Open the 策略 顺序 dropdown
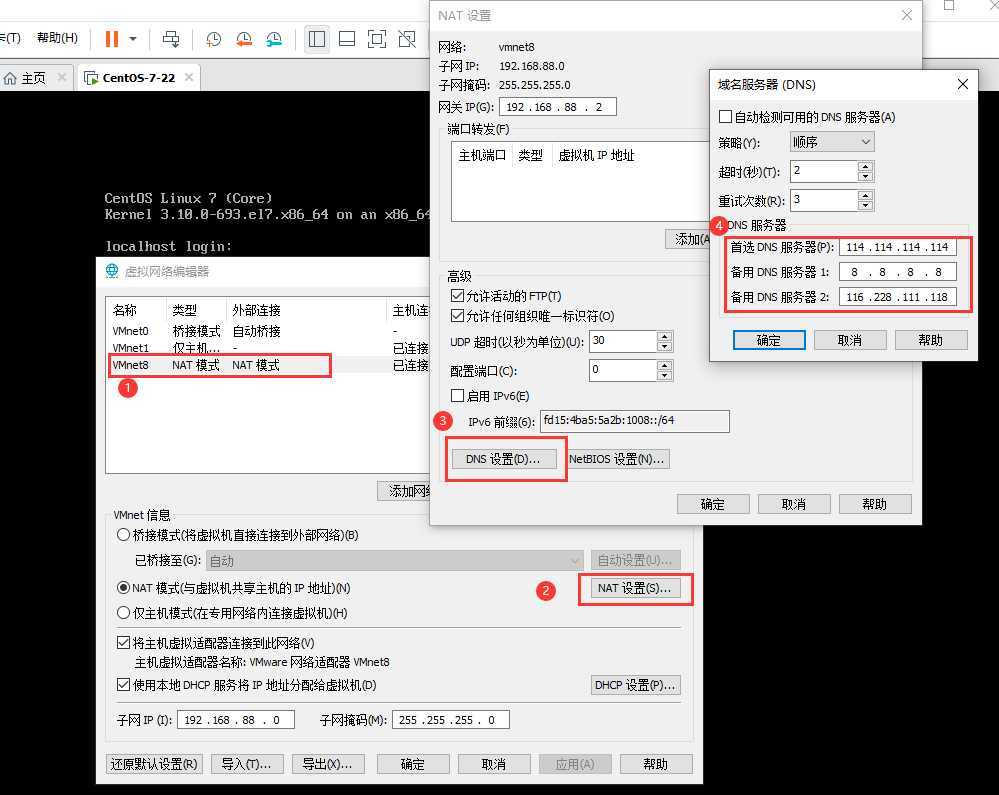Image resolution: width=999 pixels, height=795 pixels. pyautogui.click(x=832, y=142)
